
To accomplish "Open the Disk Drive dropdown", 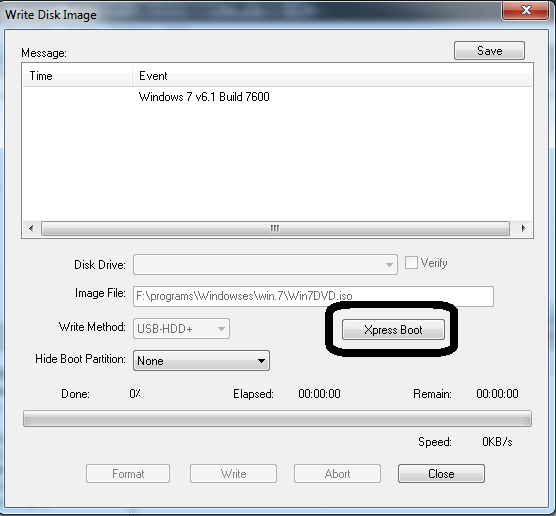I will (265, 264).
